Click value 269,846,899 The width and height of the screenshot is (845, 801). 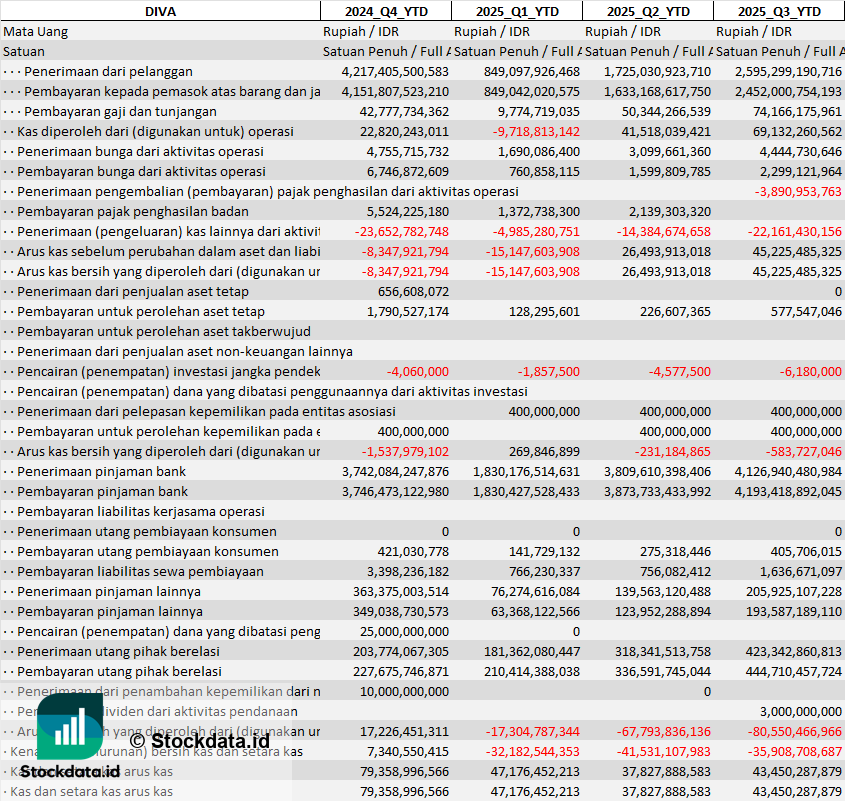[x=544, y=452]
